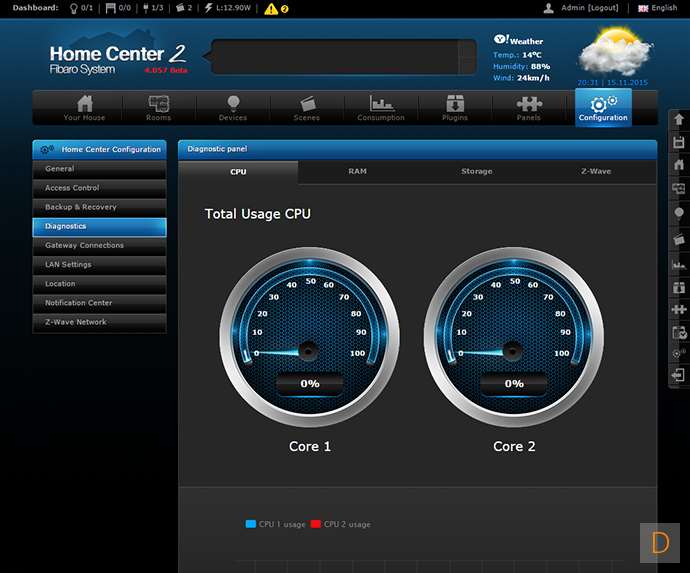The height and width of the screenshot is (573, 690).
Task: Click the yellow warning notification icon
Action: pos(272,8)
